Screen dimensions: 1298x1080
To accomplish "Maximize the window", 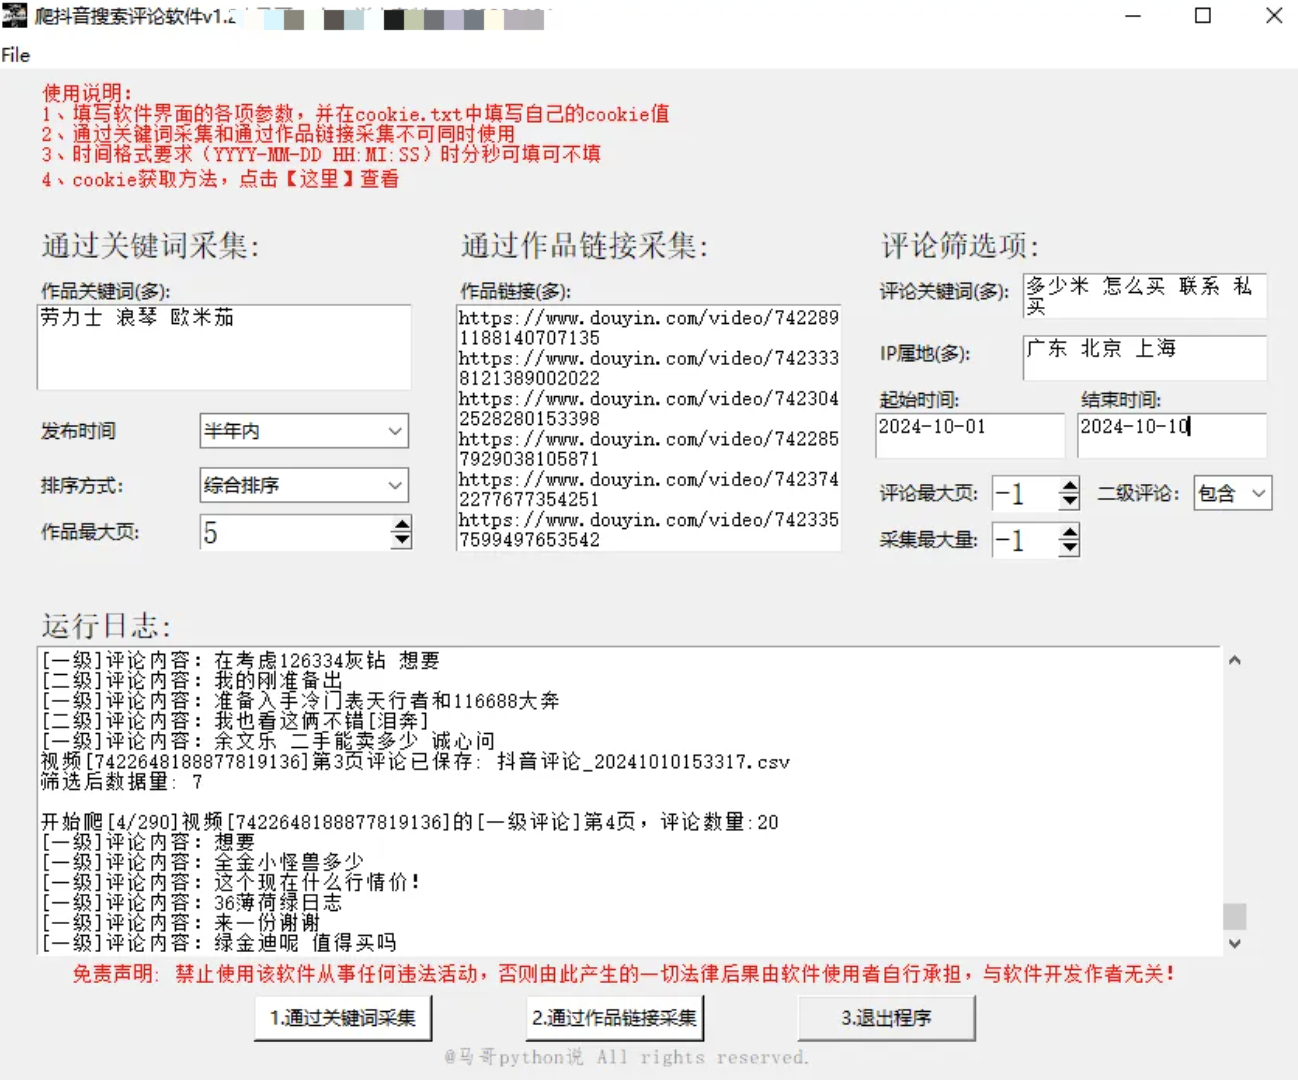I will pos(1203,15).
